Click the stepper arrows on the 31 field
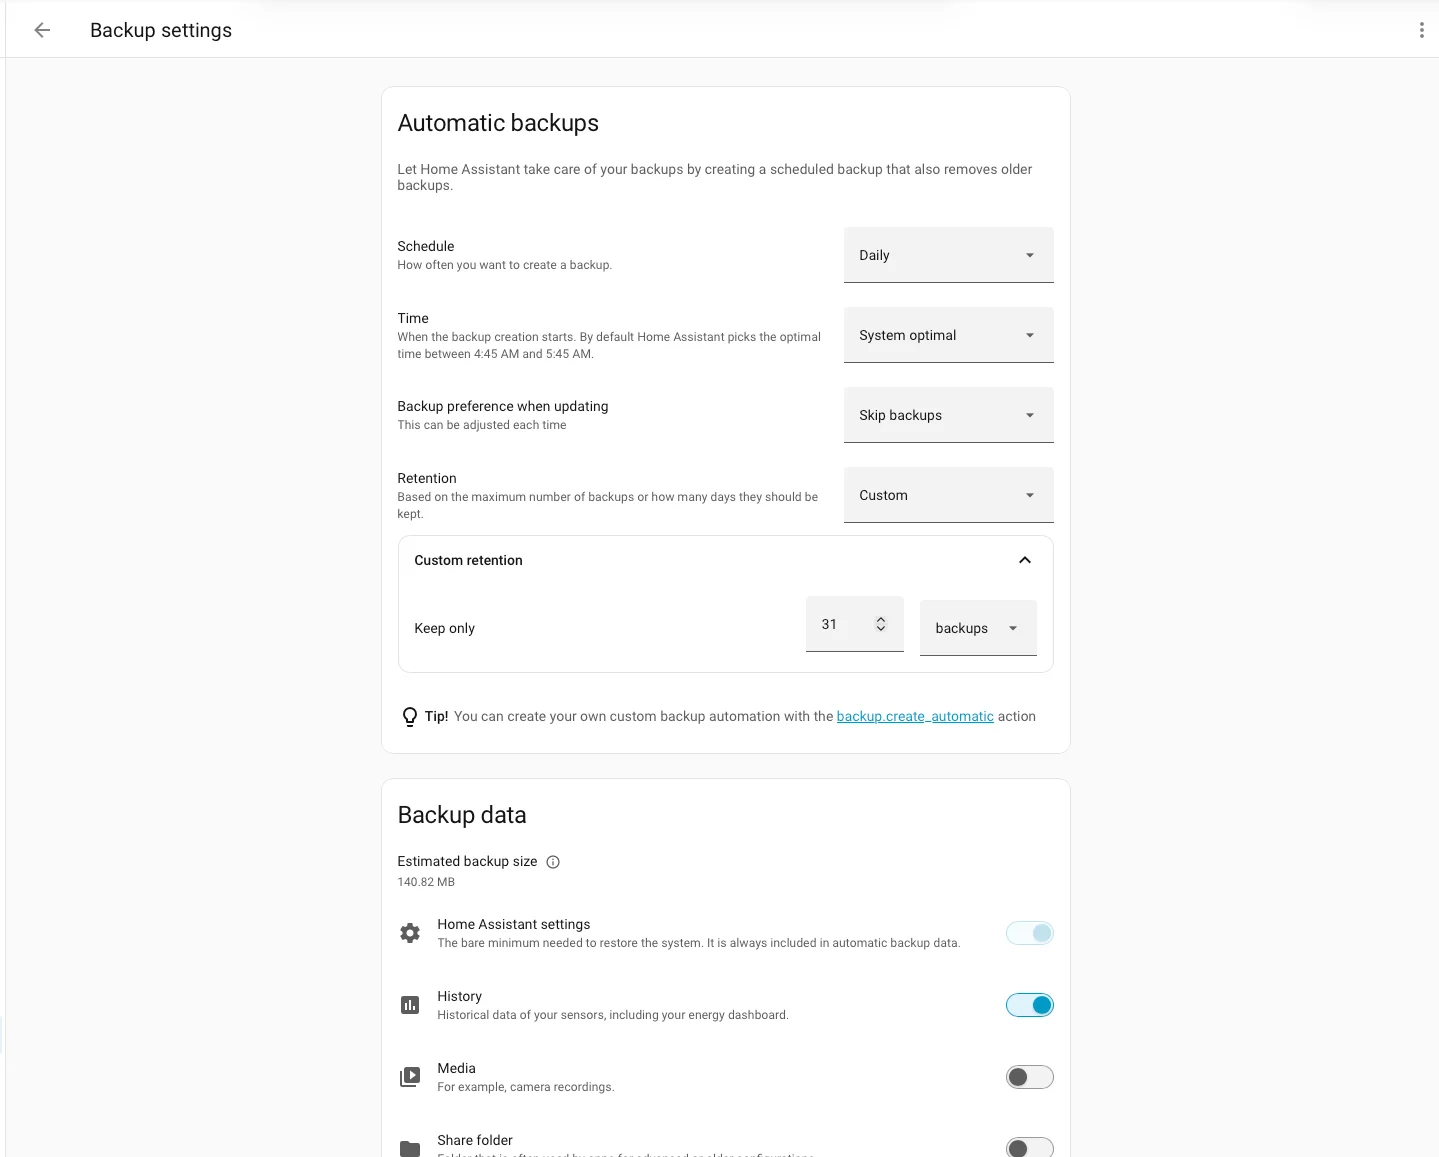This screenshot has width=1439, height=1157. [x=881, y=624]
